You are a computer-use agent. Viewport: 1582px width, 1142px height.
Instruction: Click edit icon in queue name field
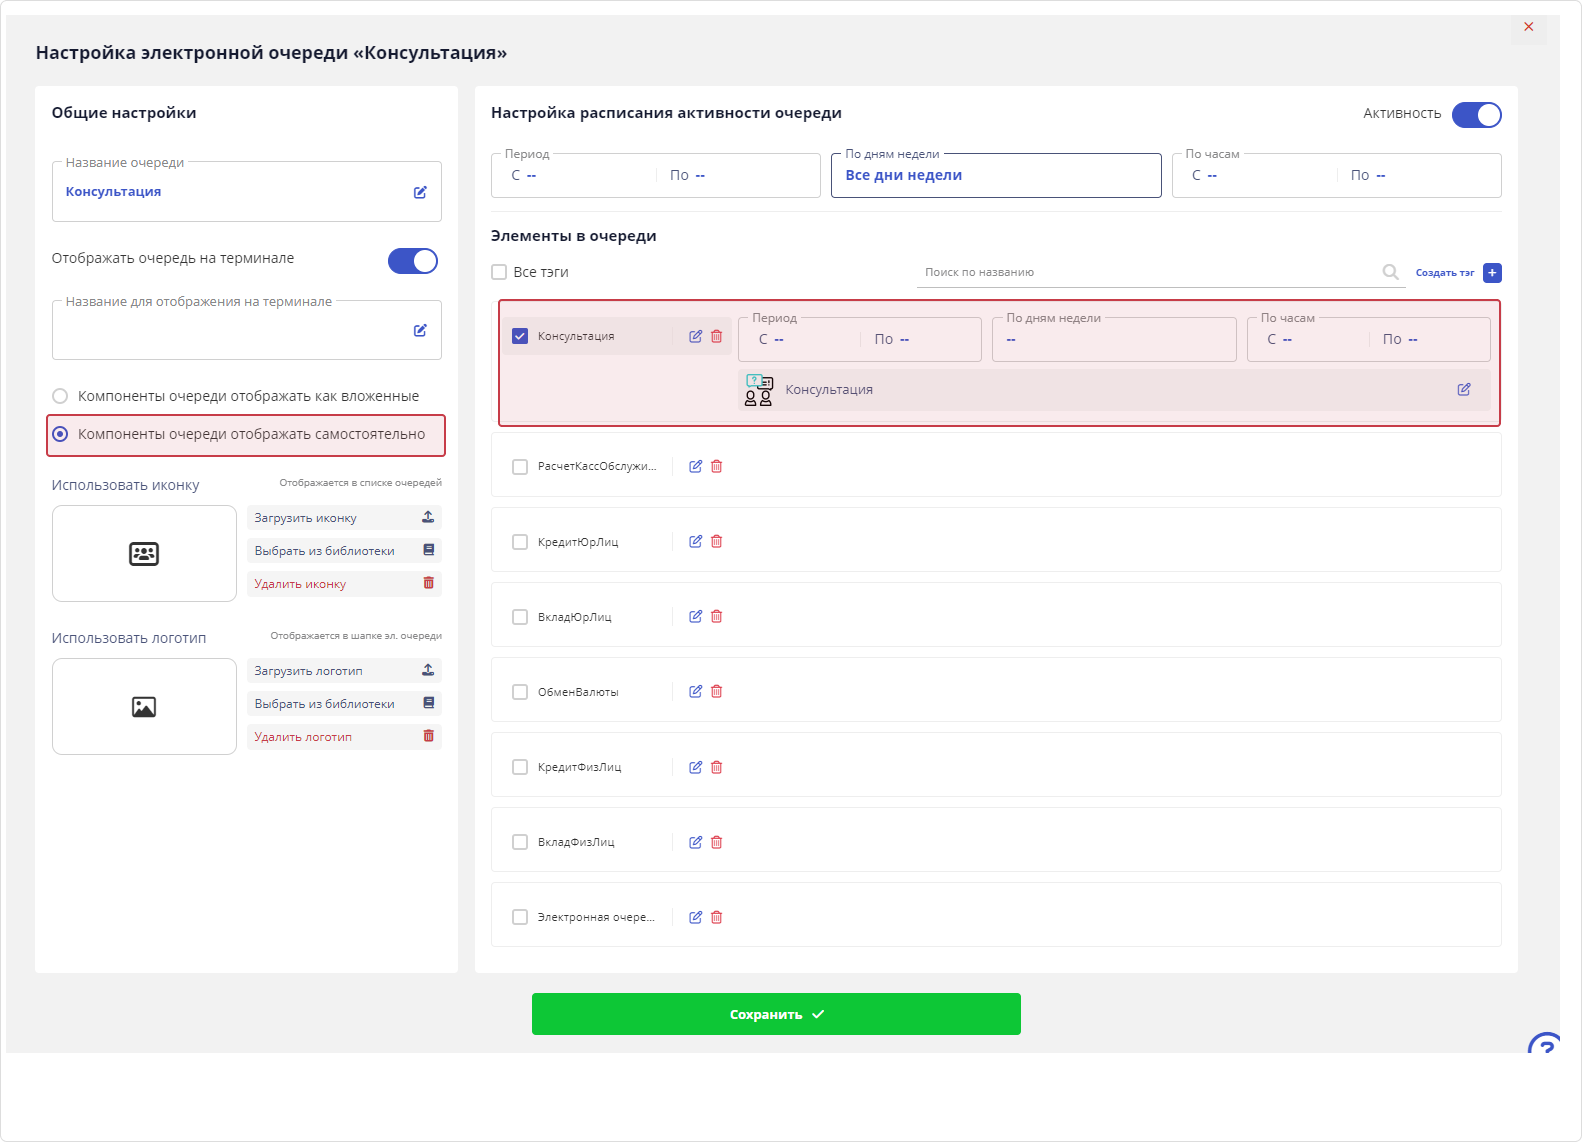pyautogui.click(x=420, y=192)
